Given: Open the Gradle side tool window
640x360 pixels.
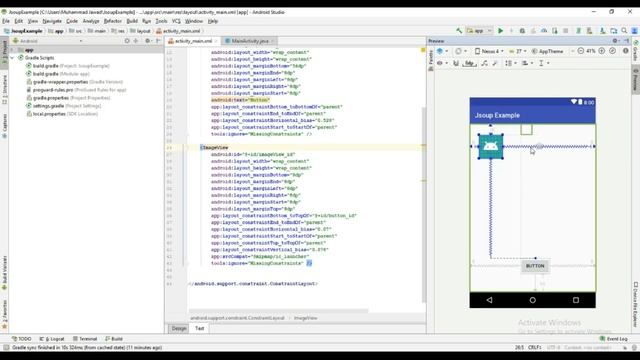Looking at the screenshot, I should click(x=636, y=51).
